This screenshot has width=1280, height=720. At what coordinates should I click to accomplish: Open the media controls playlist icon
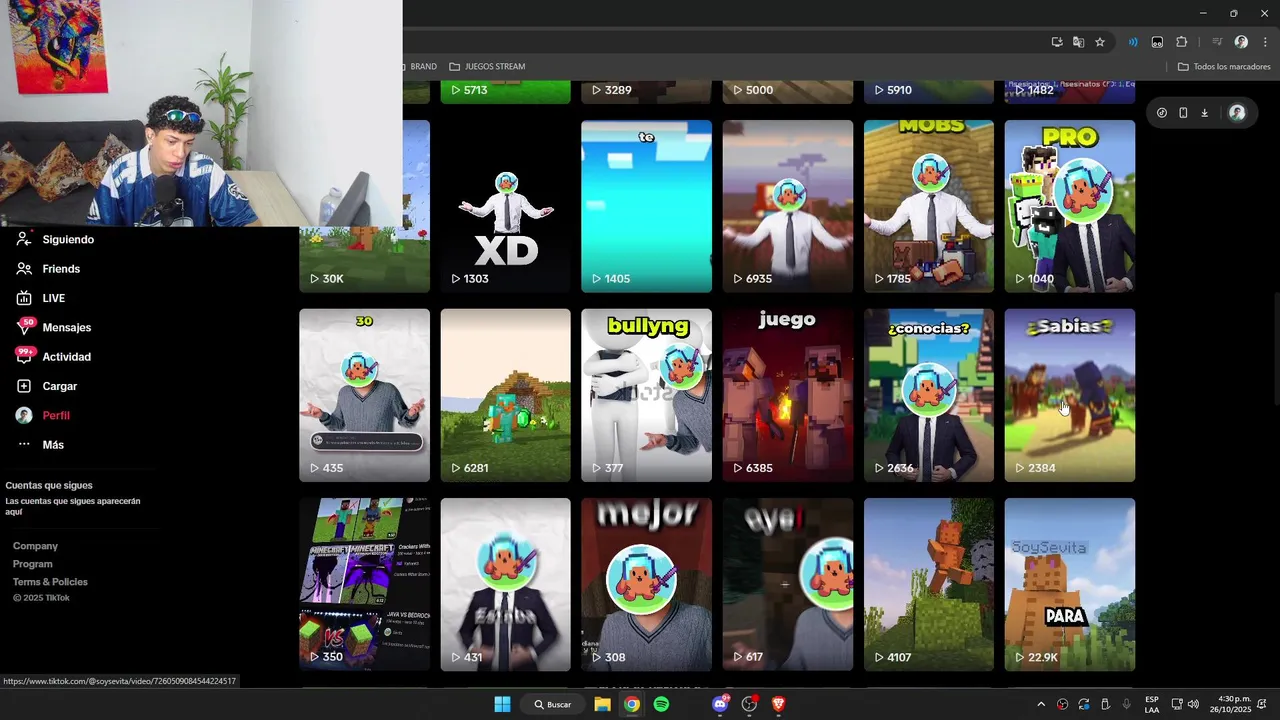[1217, 42]
